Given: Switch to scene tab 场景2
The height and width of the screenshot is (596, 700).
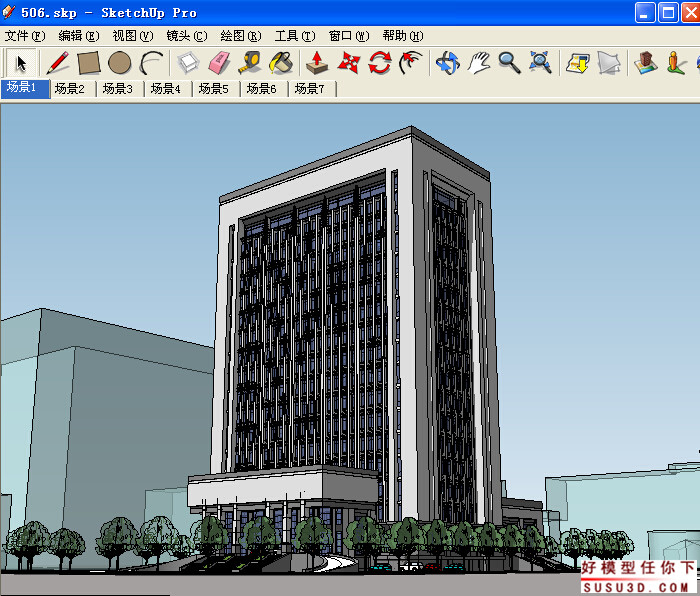Looking at the screenshot, I should (x=73, y=88).
